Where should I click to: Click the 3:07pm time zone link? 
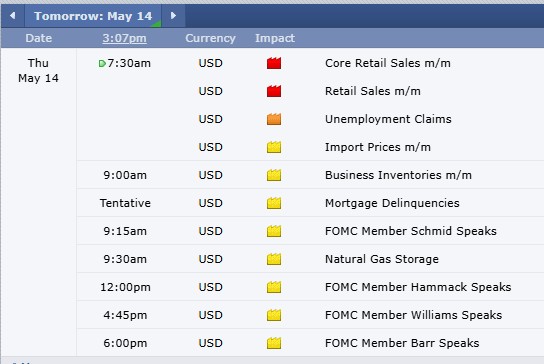point(125,38)
